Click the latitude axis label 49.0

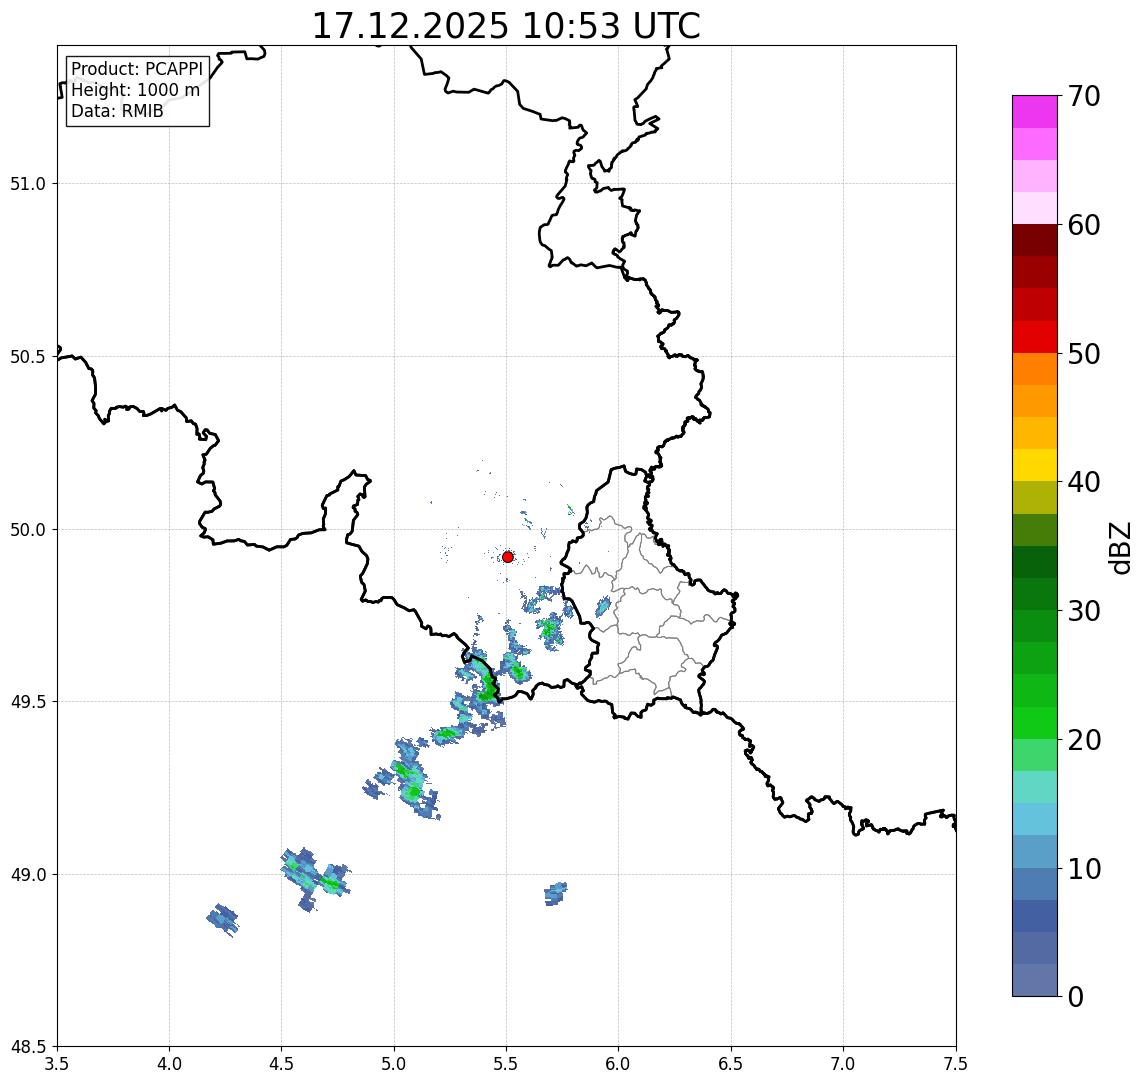[27, 874]
